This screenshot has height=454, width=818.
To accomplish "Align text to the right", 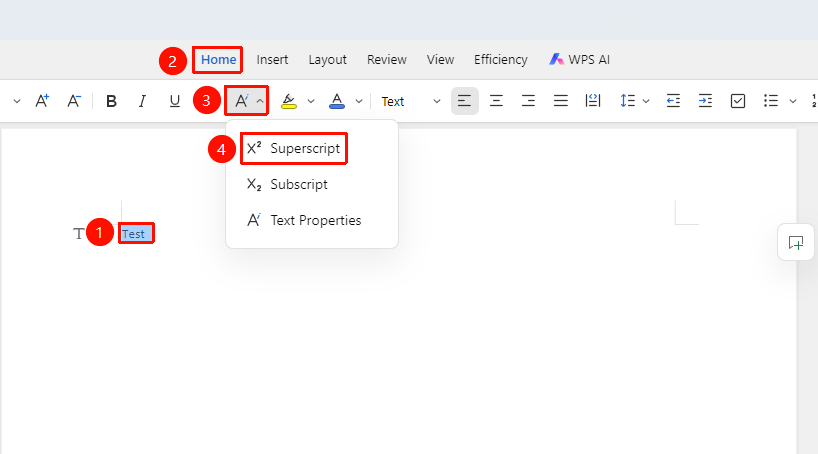I will [x=528, y=101].
